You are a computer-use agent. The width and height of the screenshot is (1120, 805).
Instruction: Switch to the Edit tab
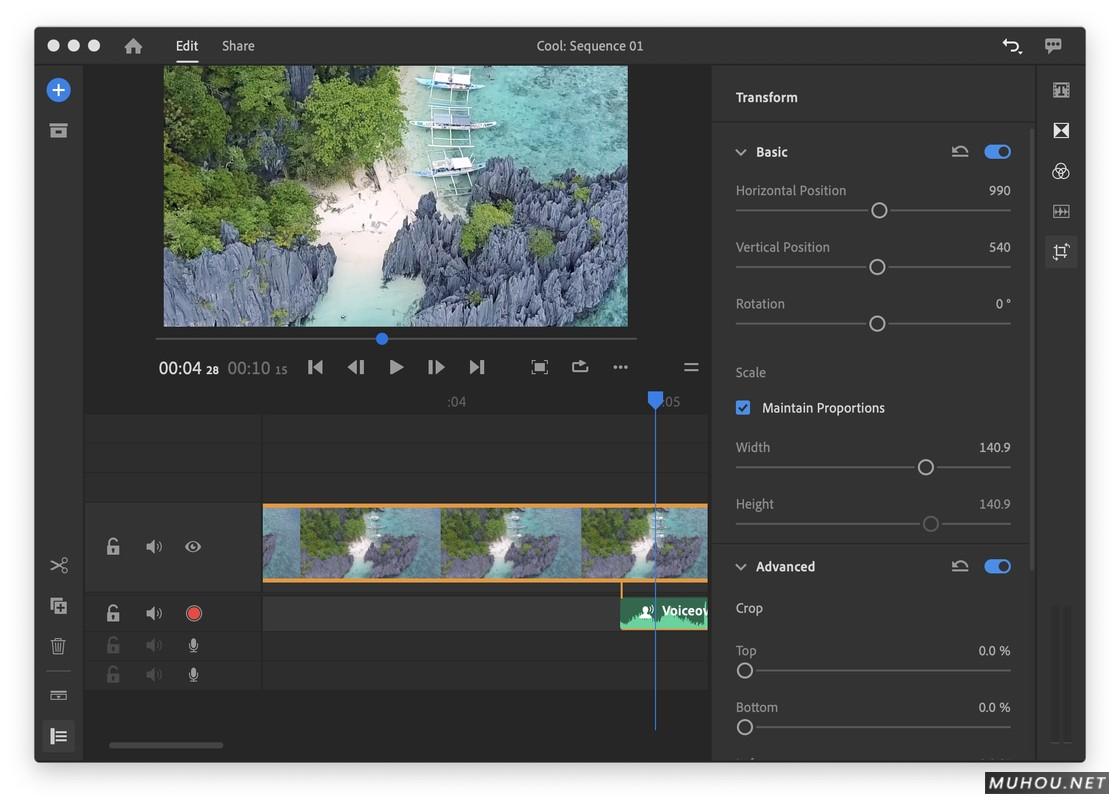pos(187,46)
